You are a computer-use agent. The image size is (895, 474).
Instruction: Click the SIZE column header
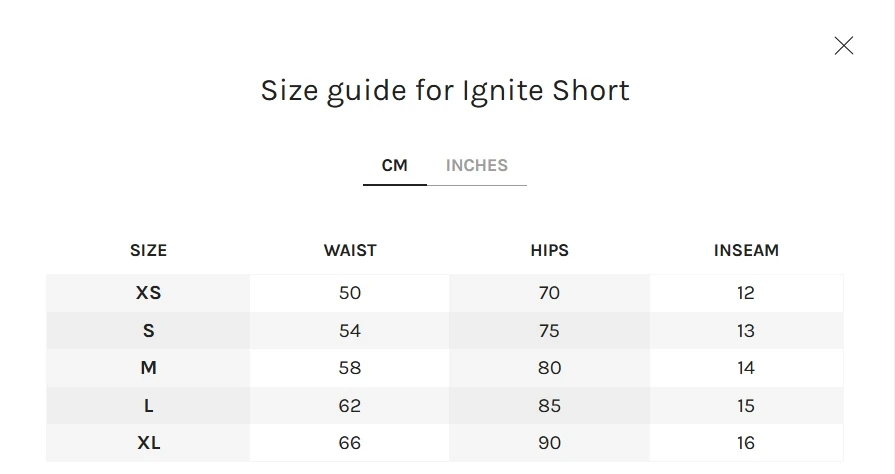[148, 251]
